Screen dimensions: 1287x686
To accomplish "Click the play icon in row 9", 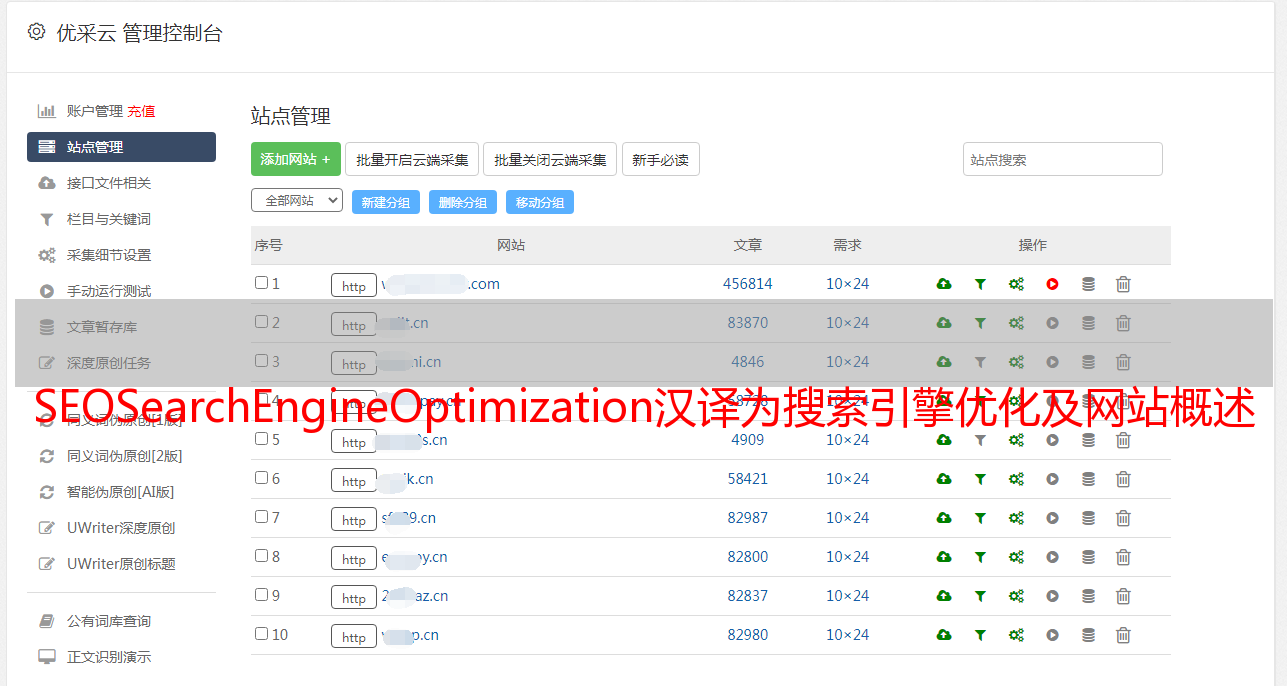I will point(1052,596).
